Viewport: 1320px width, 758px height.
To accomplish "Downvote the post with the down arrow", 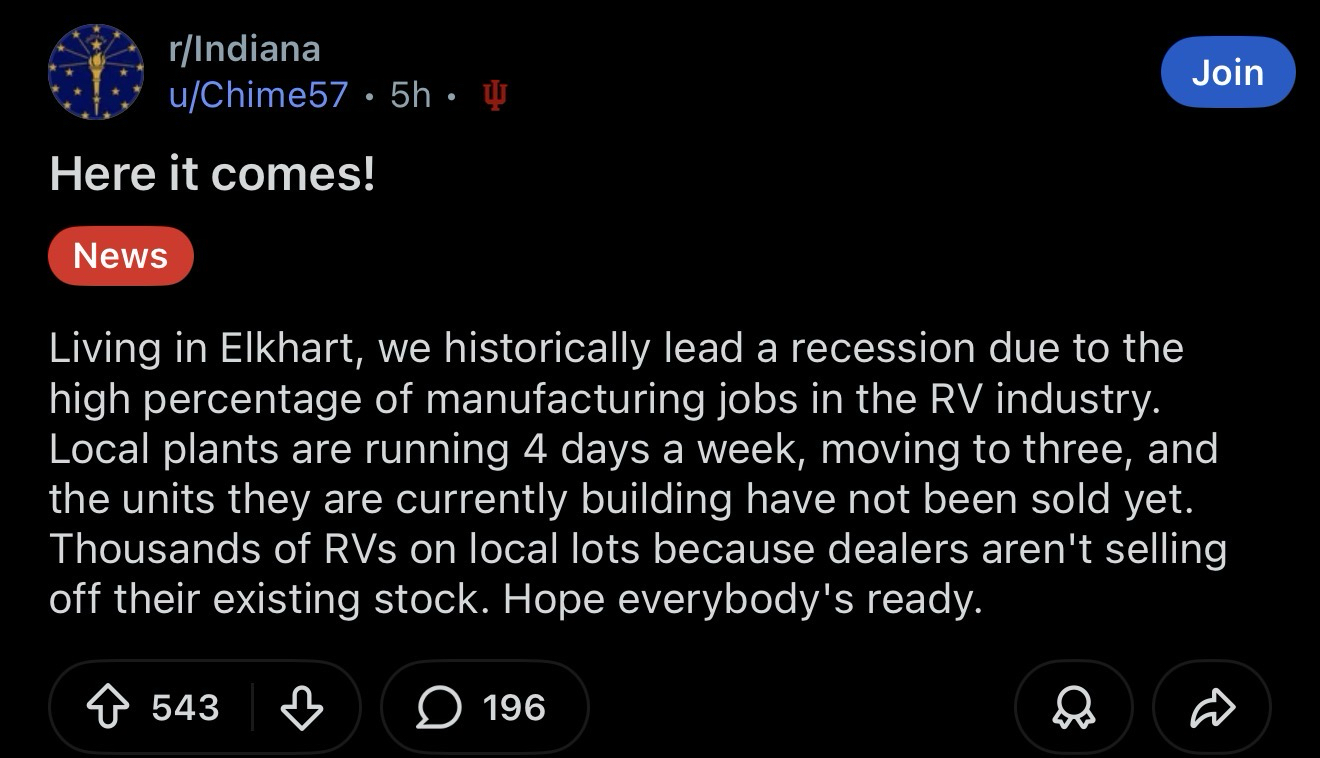I will point(301,708).
